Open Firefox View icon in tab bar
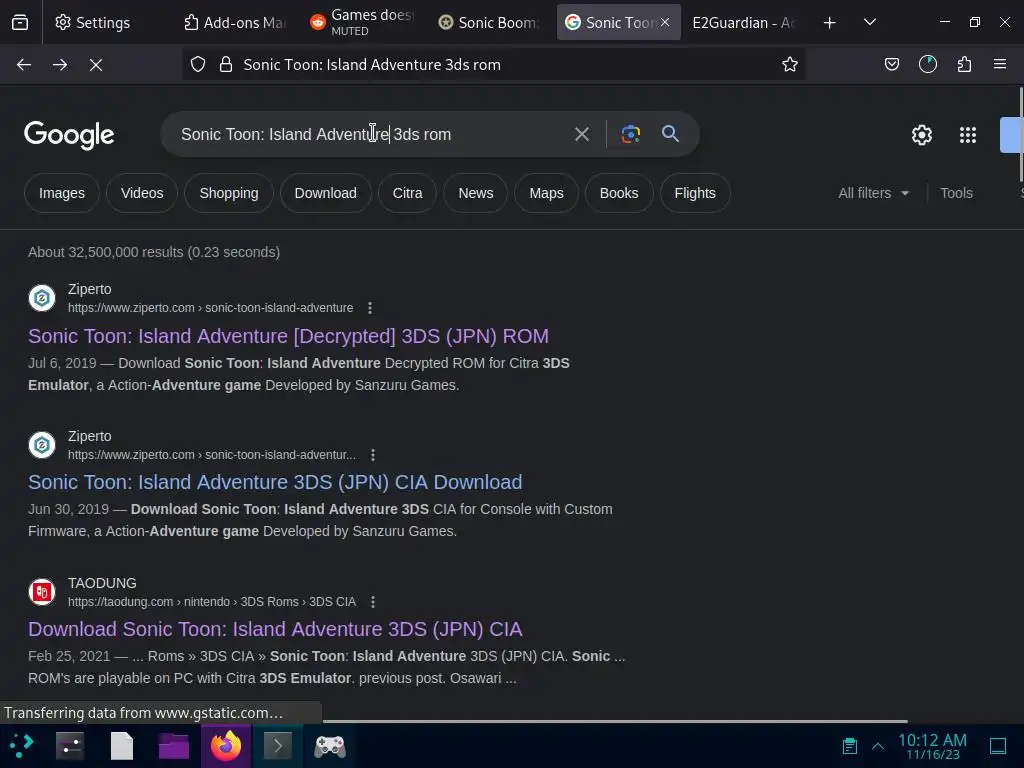Viewport: 1024px width, 768px height. [x=20, y=23]
